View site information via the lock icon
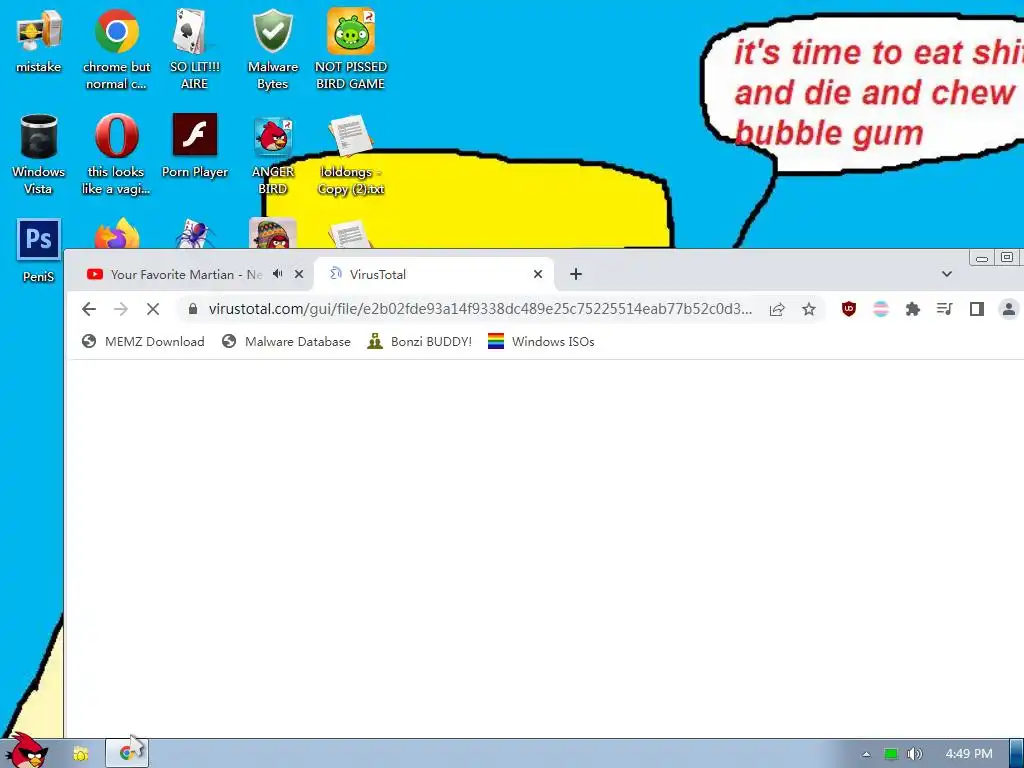 (x=193, y=309)
